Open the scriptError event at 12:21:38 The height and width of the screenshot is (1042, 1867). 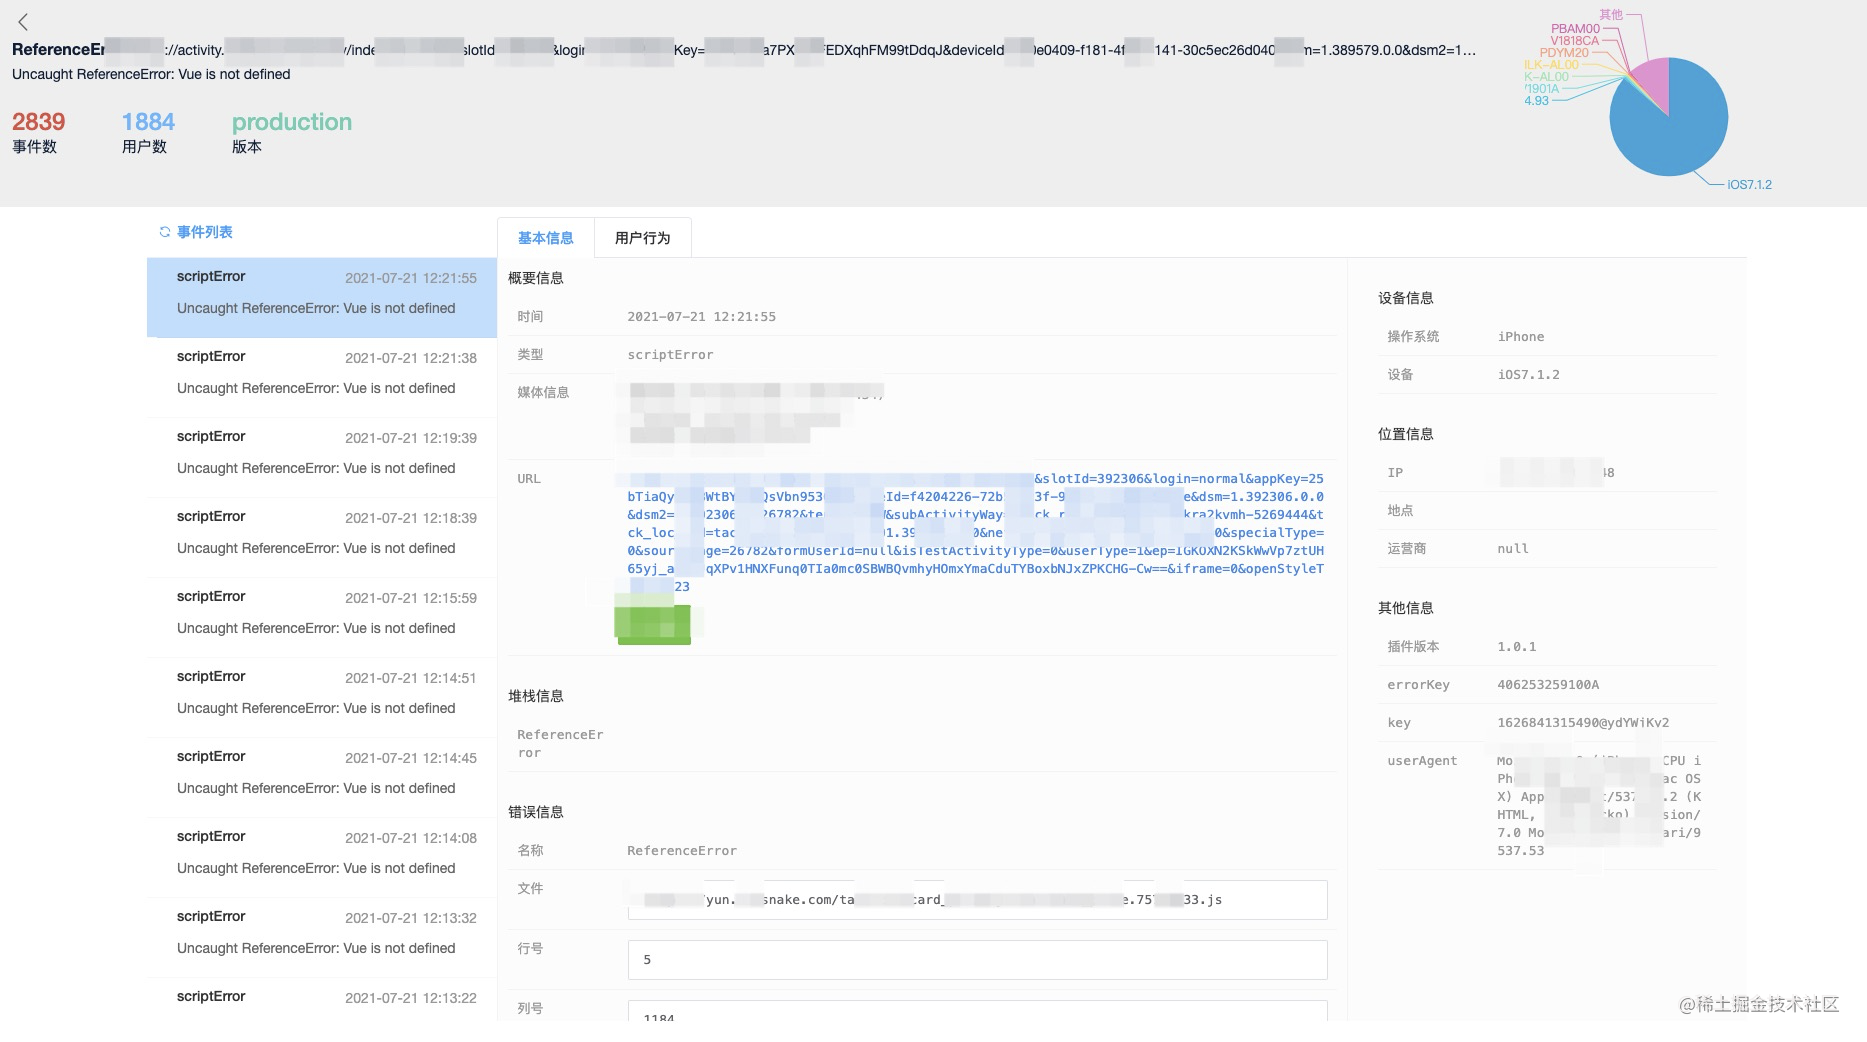coord(322,377)
